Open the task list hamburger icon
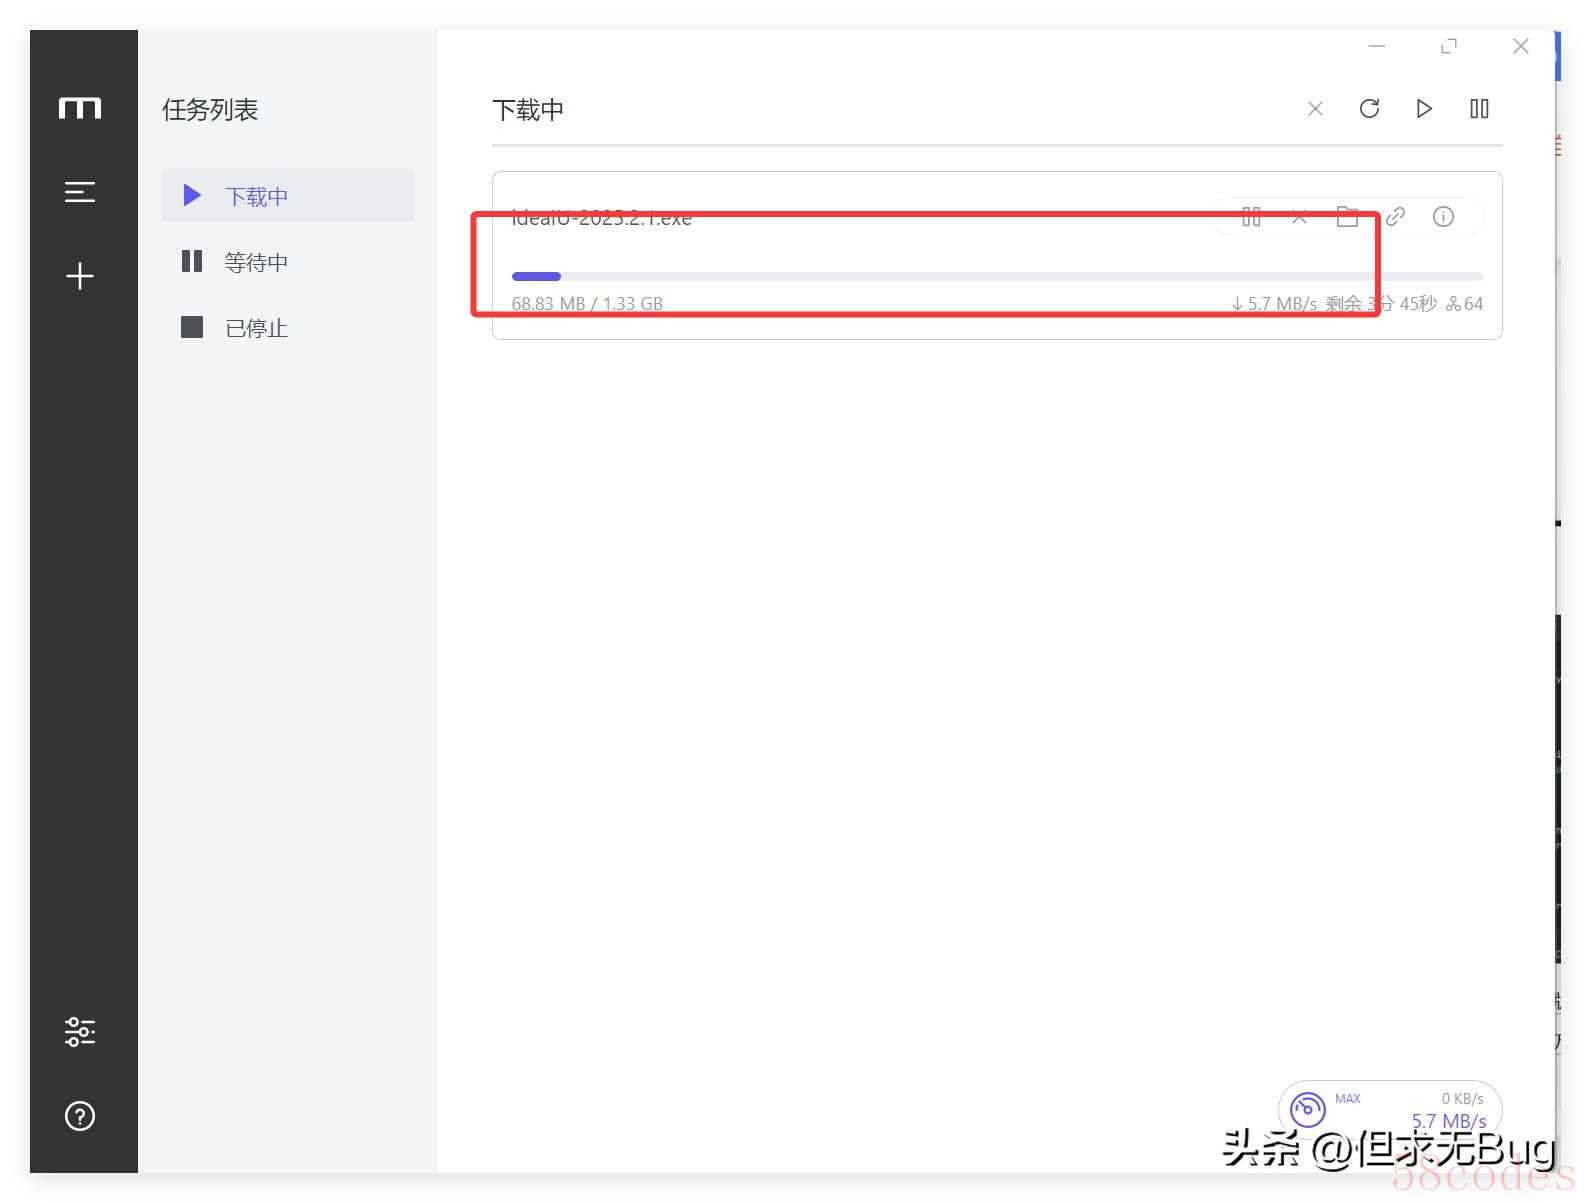This screenshot has width=1591, height=1203. pyautogui.click(x=80, y=192)
